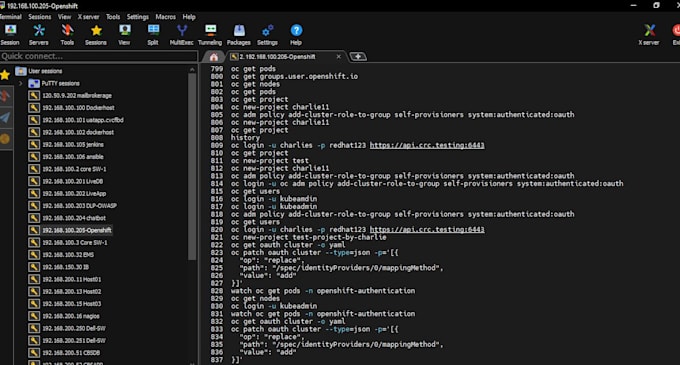Click the scroll-up arrow of the session list
Image resolution: width=680 pixels, height=365 pixels.
click(x=192, y=69)
